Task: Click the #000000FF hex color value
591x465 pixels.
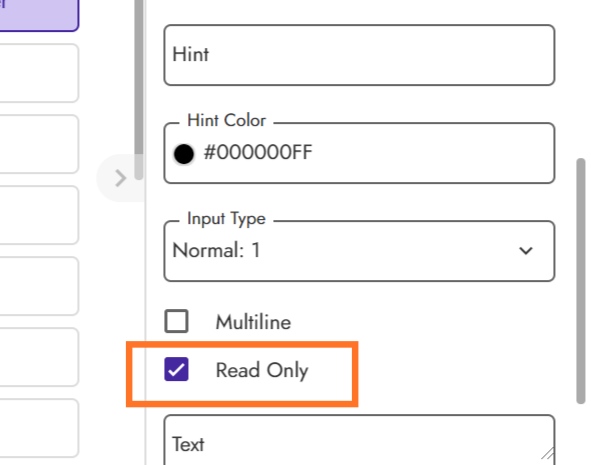Action: (x=258, y=153)
